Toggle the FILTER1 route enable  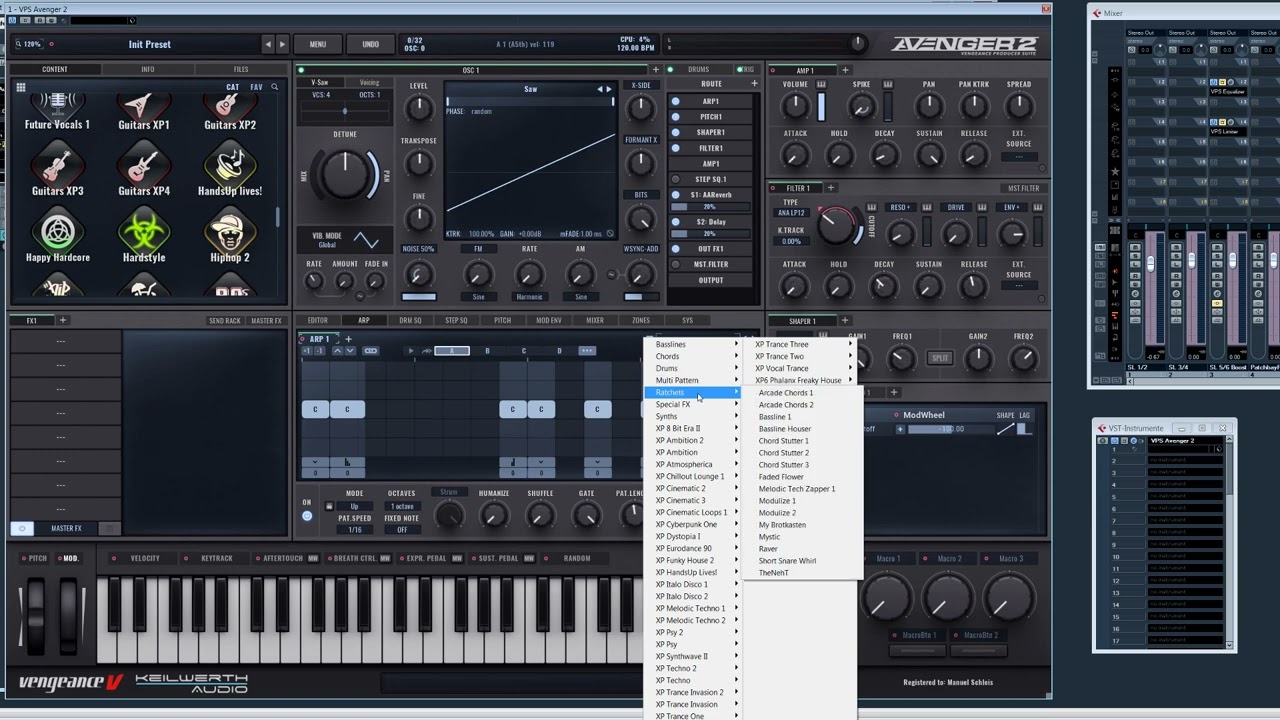click(676, 148)
